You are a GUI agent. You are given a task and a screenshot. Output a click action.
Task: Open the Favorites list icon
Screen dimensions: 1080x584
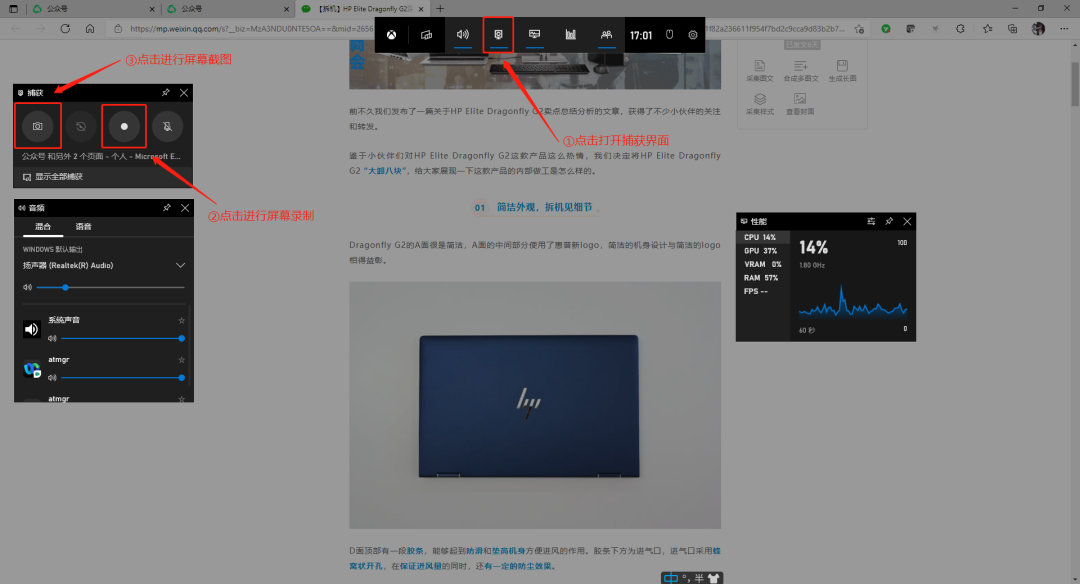coord(988,29)
